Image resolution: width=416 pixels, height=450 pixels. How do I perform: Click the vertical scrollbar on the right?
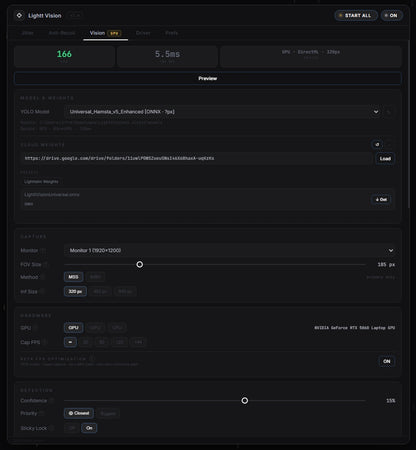point(409,124)
